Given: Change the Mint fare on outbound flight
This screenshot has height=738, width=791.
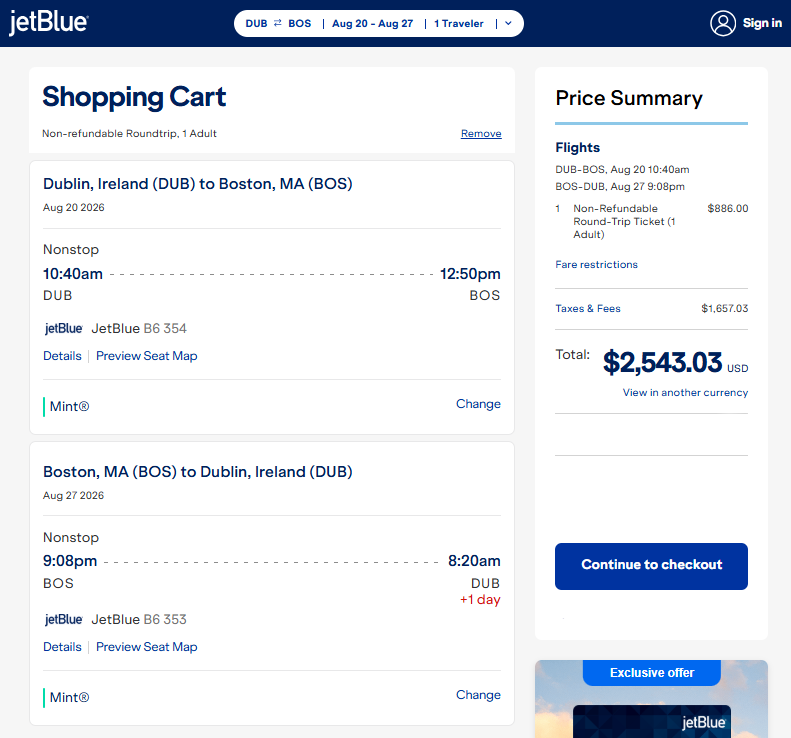Looking at the screenshot, I should 478,404.
